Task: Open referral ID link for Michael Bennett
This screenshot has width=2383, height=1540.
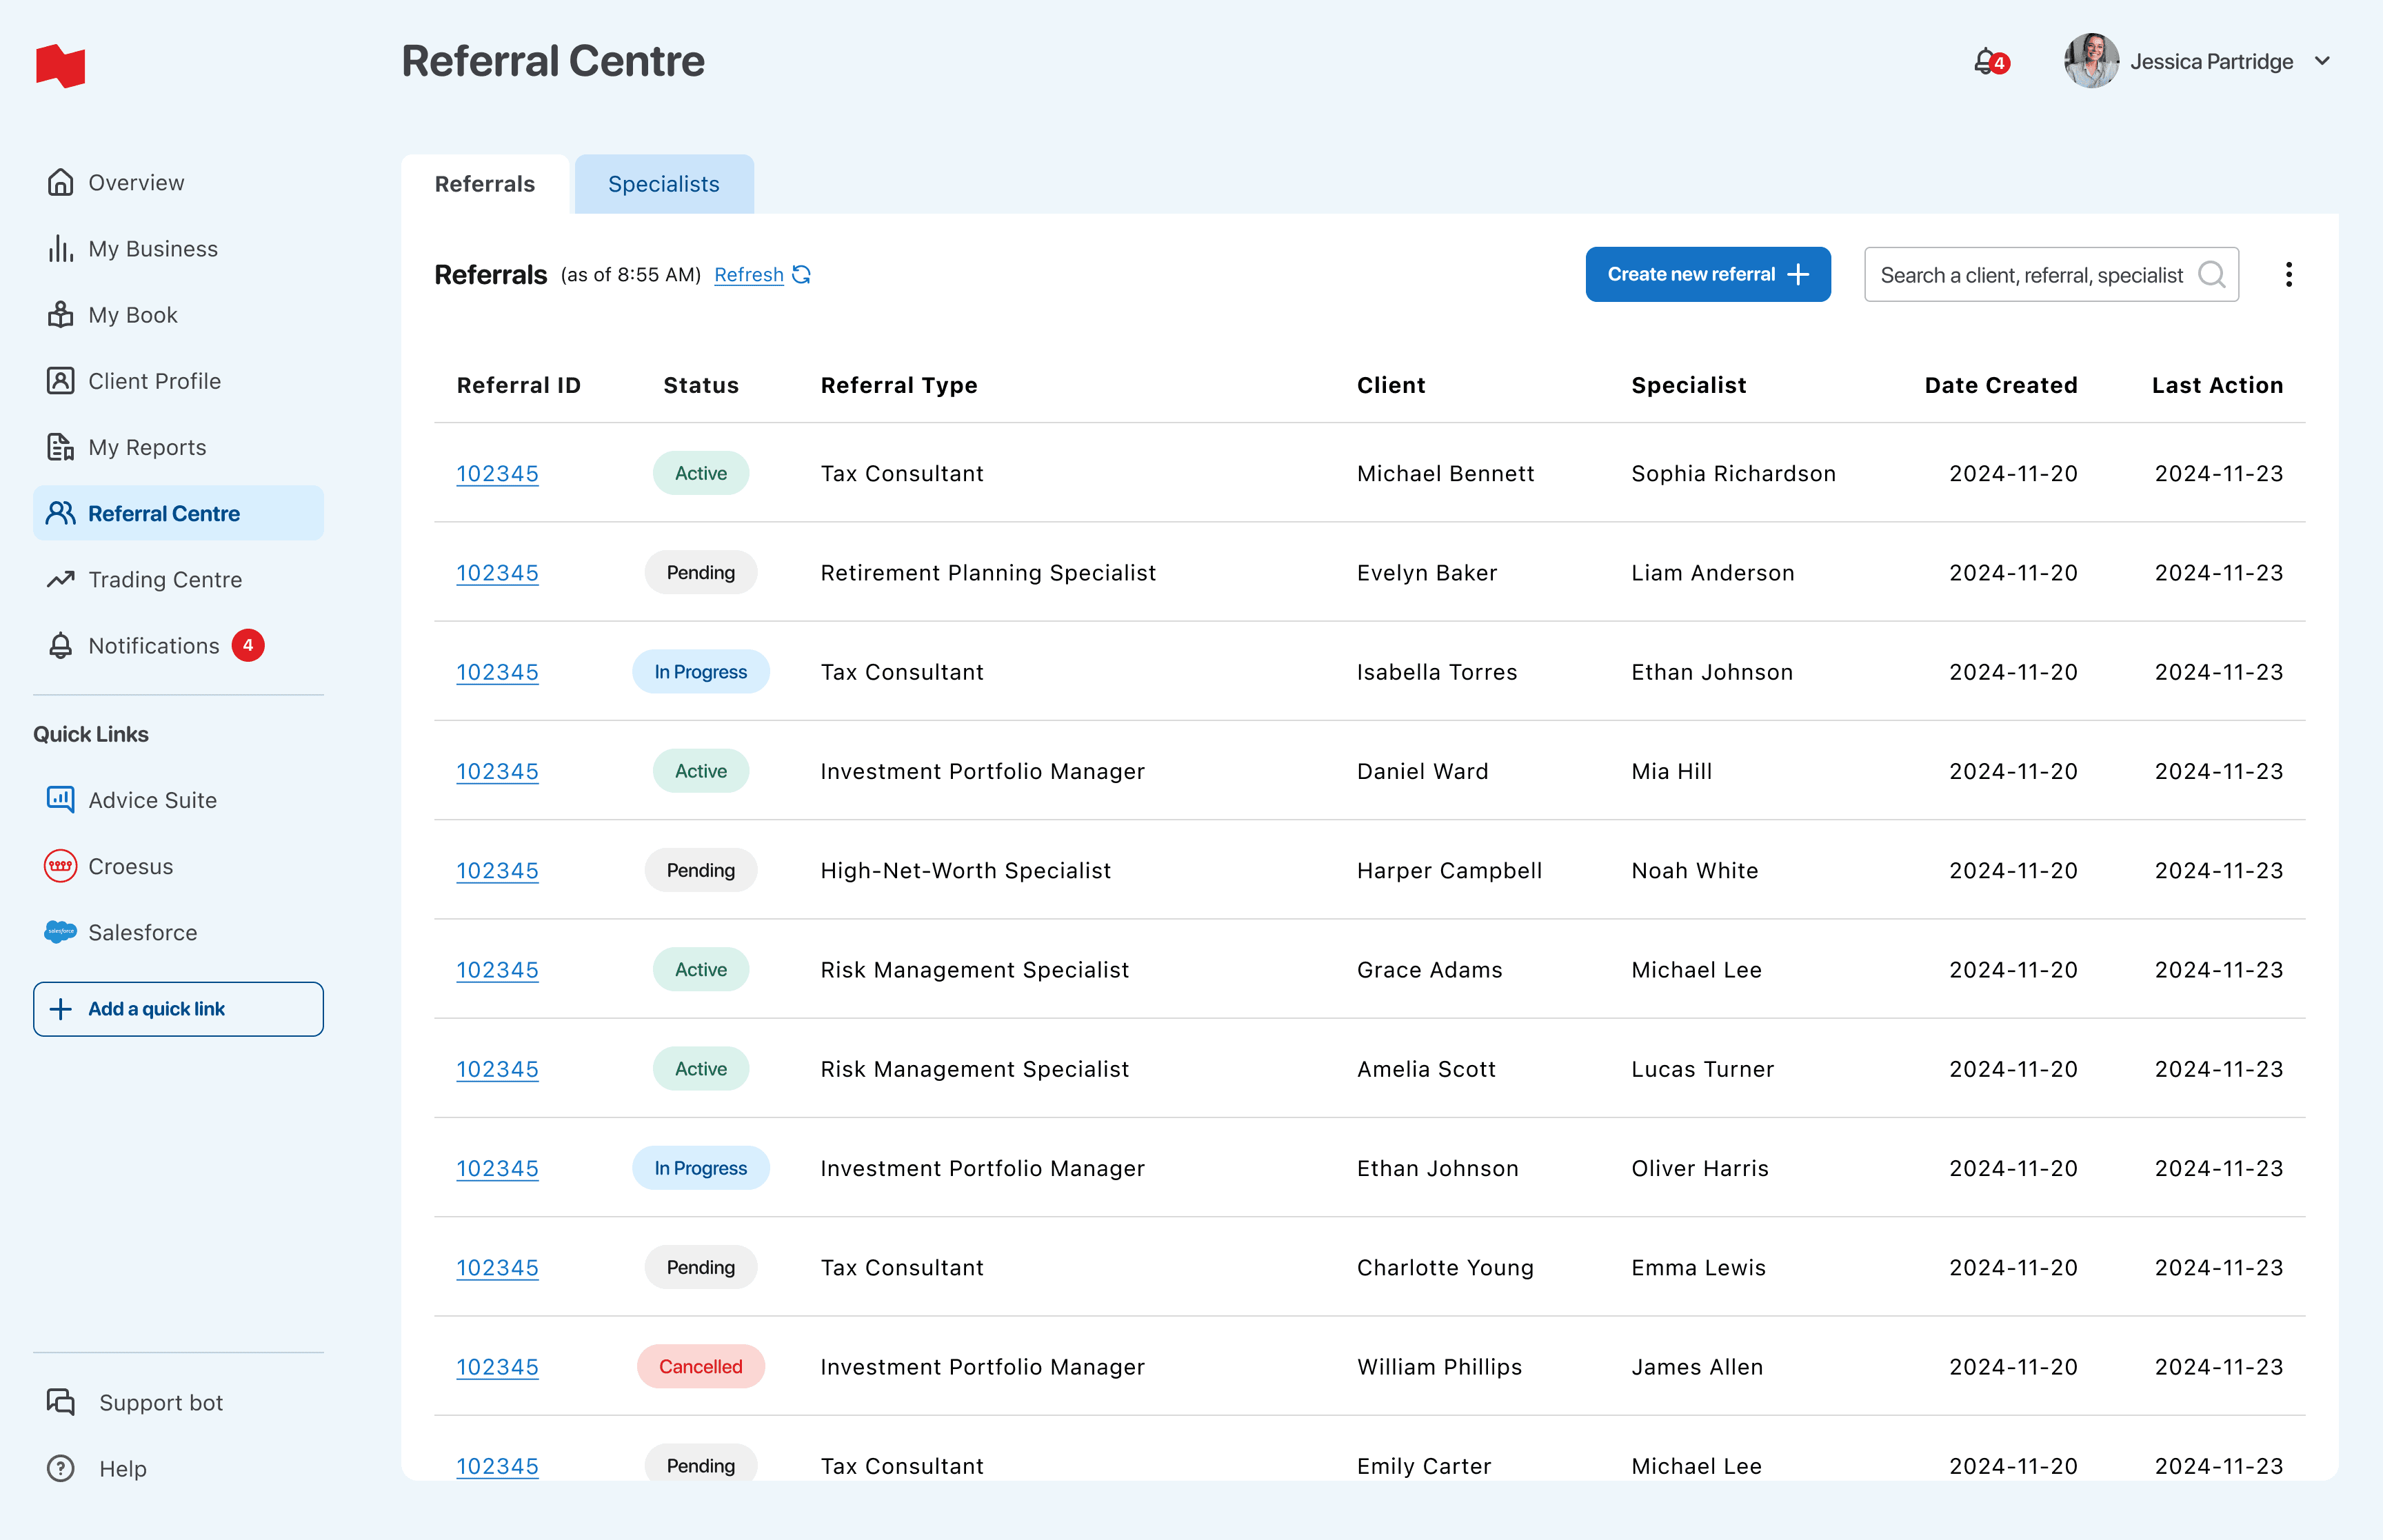Action: tap(497, 473)
